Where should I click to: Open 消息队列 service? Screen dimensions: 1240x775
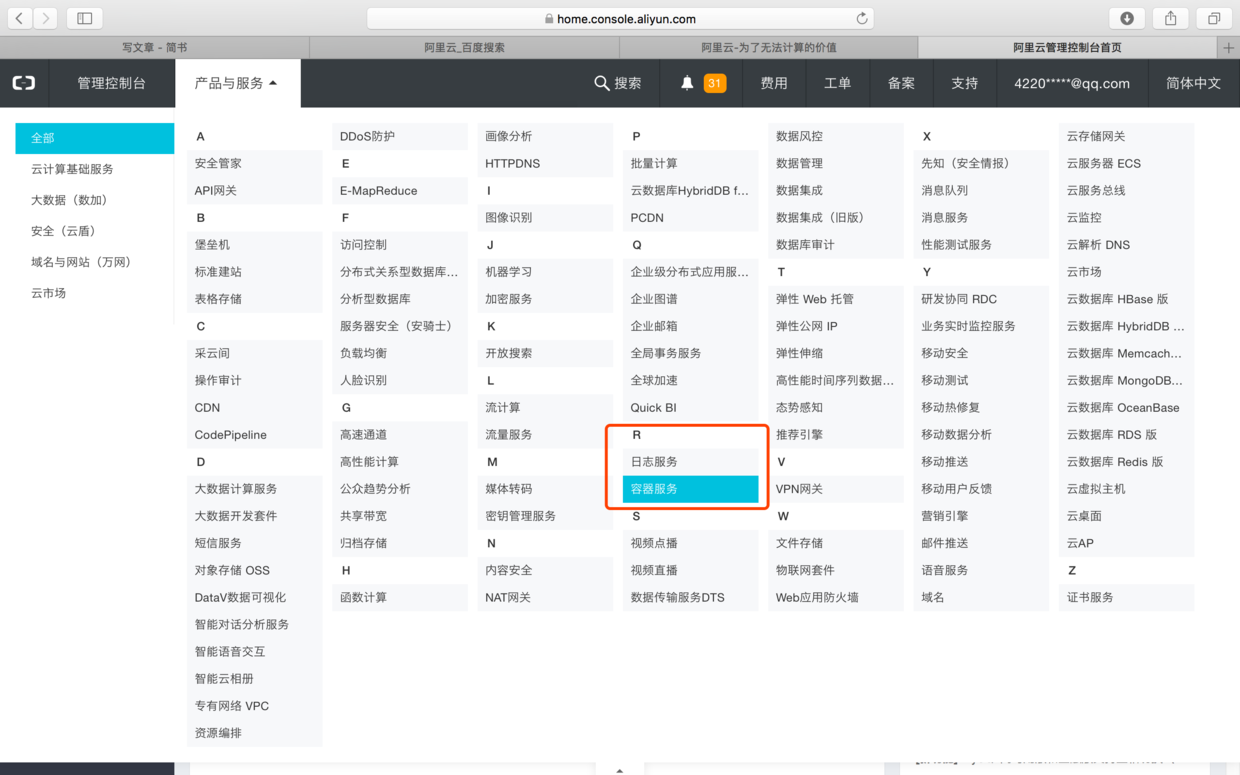(x=981, y=190)
